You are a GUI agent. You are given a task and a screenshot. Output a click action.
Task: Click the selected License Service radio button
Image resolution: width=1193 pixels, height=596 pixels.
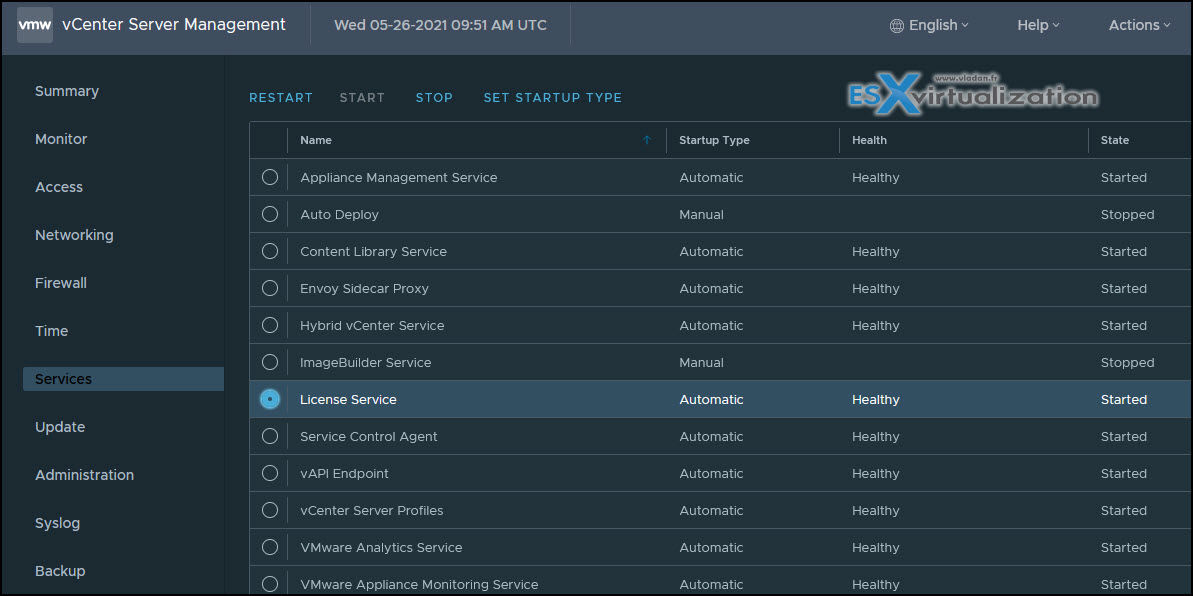(x=270, y=399)
